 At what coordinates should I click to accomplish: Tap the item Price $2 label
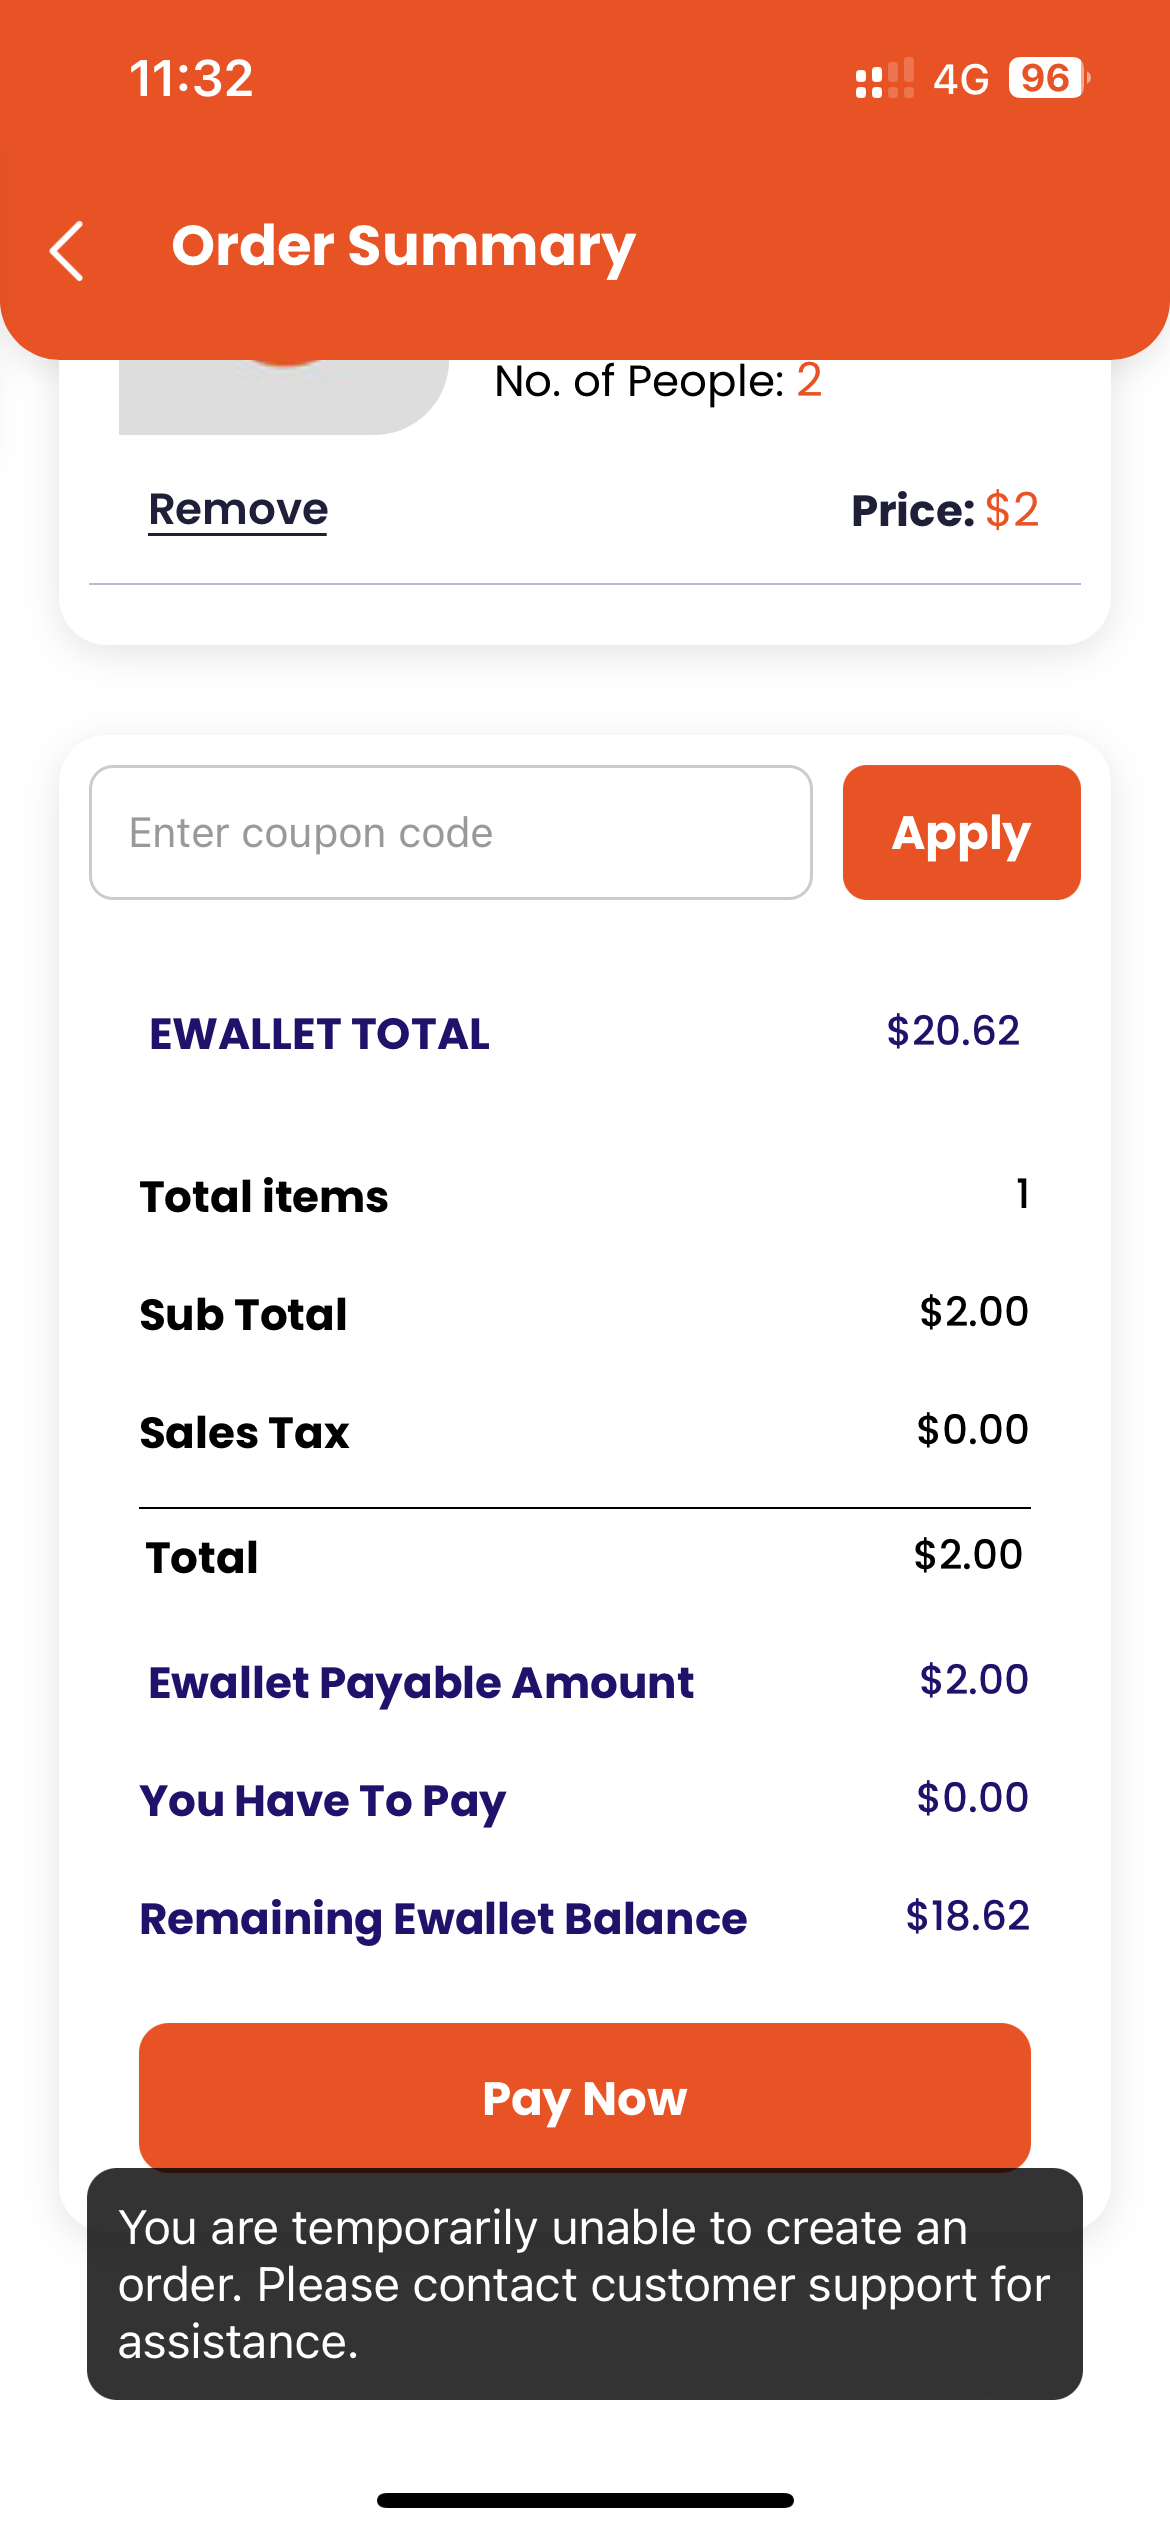coord(944,510)
